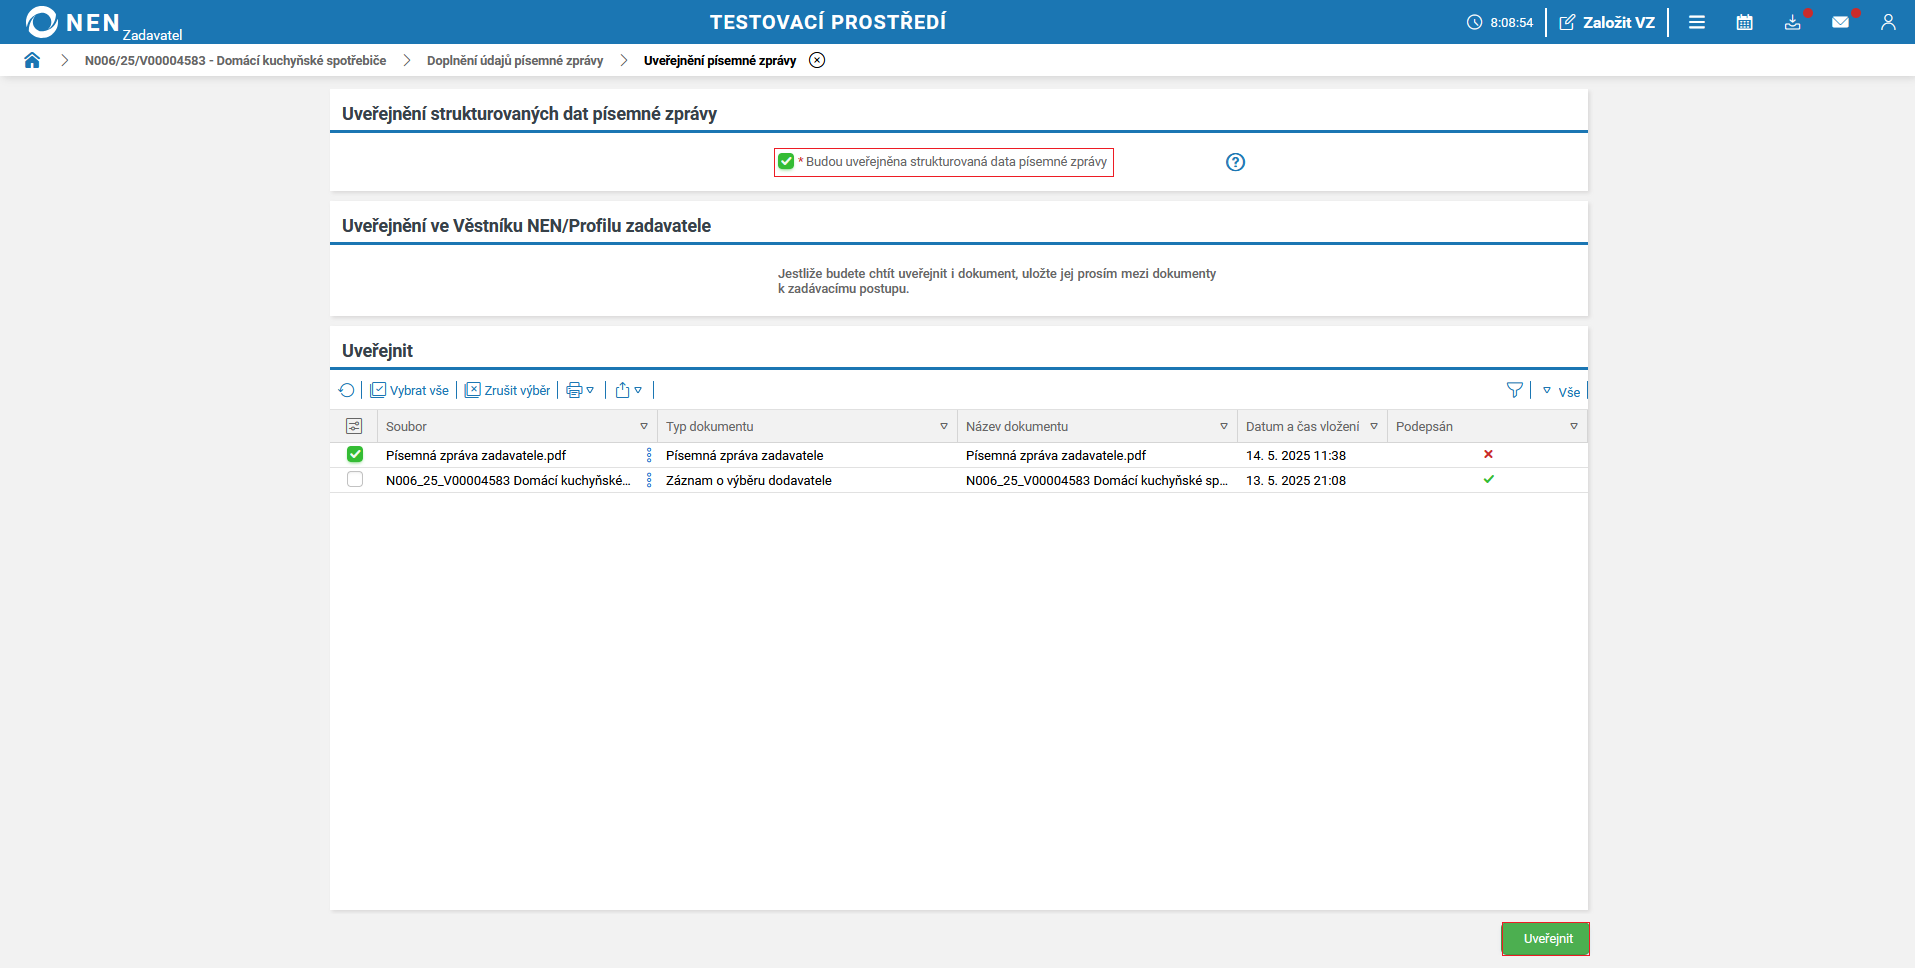This screenshot has height=968, width=1915.
Task: Close the Uveřejnění písemné zprávy breadcrumb
Action: click(x=817, y=61)
